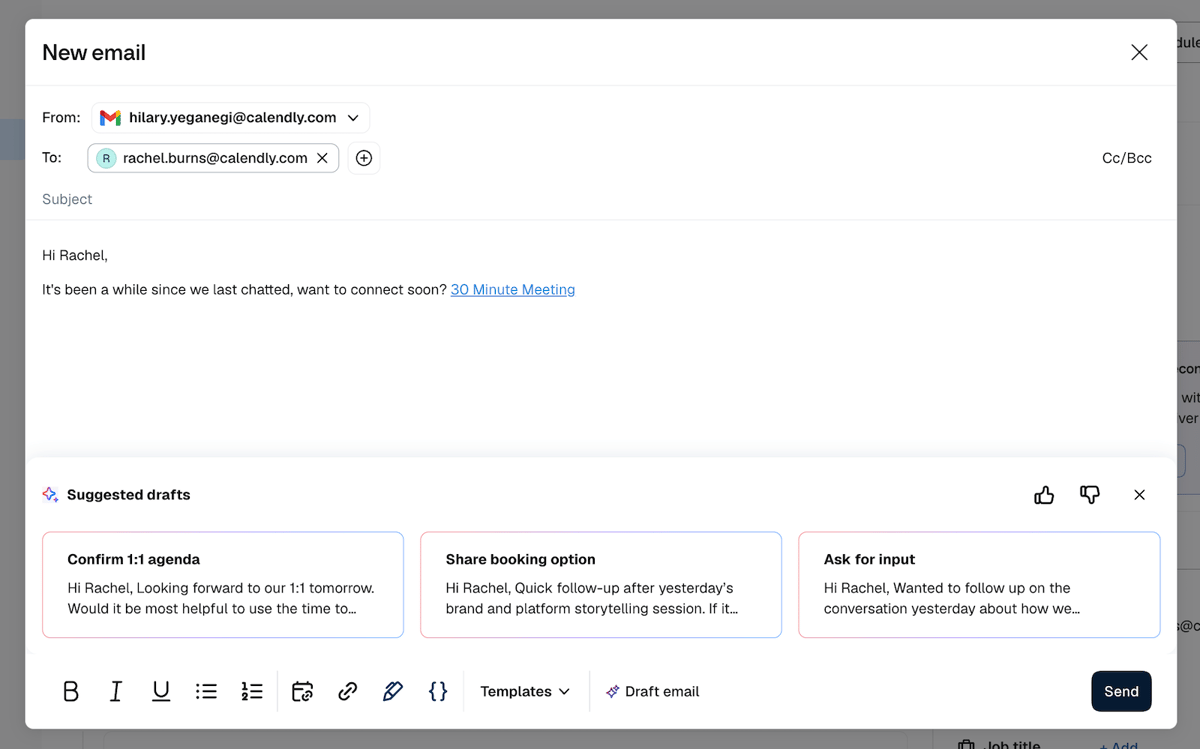Click Draft email AI button
Viewport: 1200px width, 749px height.
(x=652, y=691)
